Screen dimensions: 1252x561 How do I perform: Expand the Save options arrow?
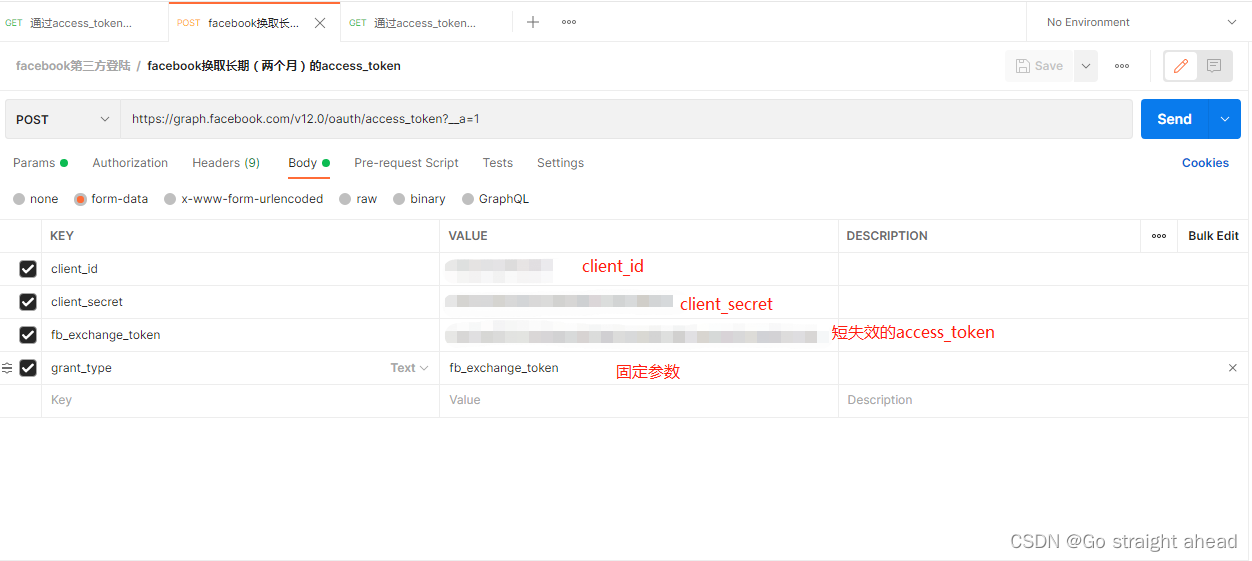pos(1085,66)
